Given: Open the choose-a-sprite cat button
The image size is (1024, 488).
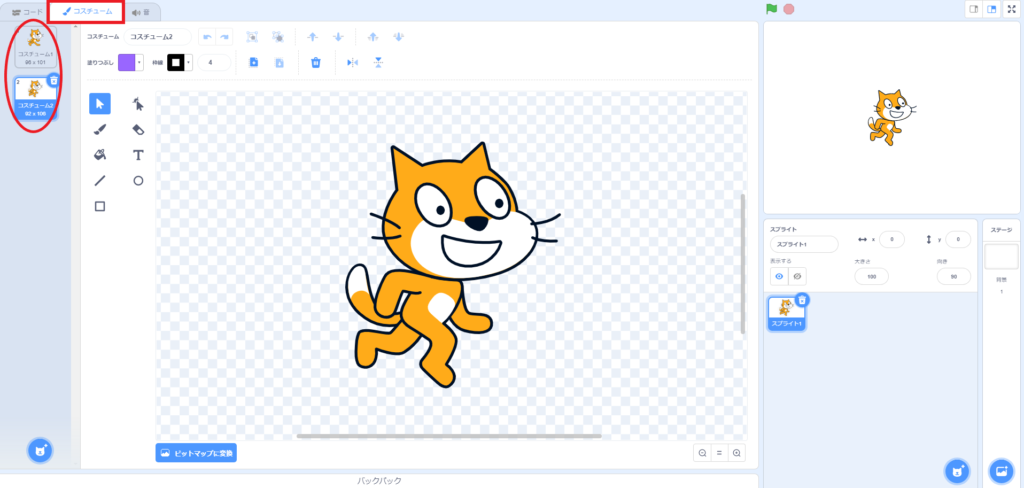Looking at the screenshot, I should click(957, 470).
